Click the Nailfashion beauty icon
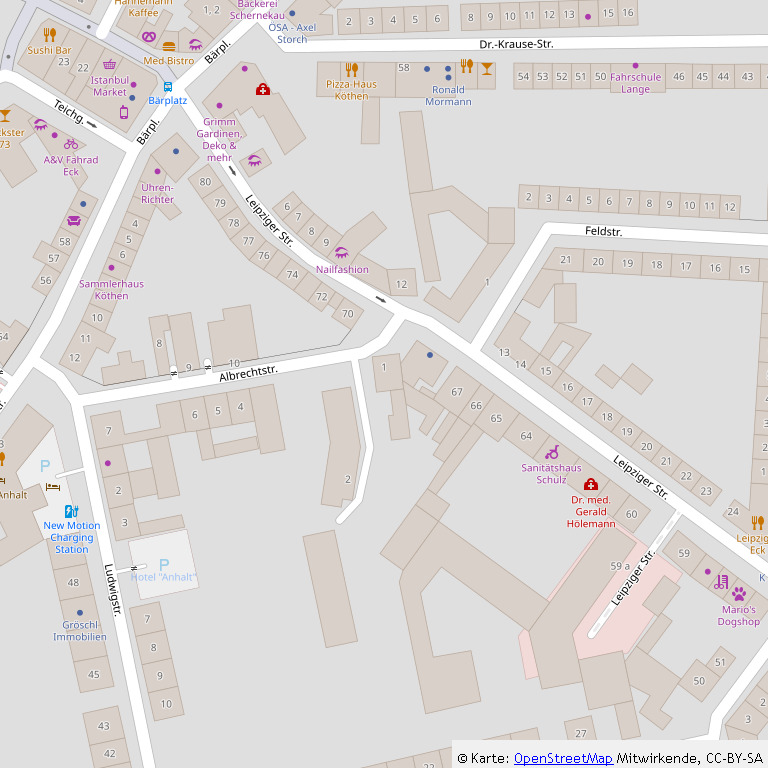This screenshot has width=768, height=768. click(341, 253)
